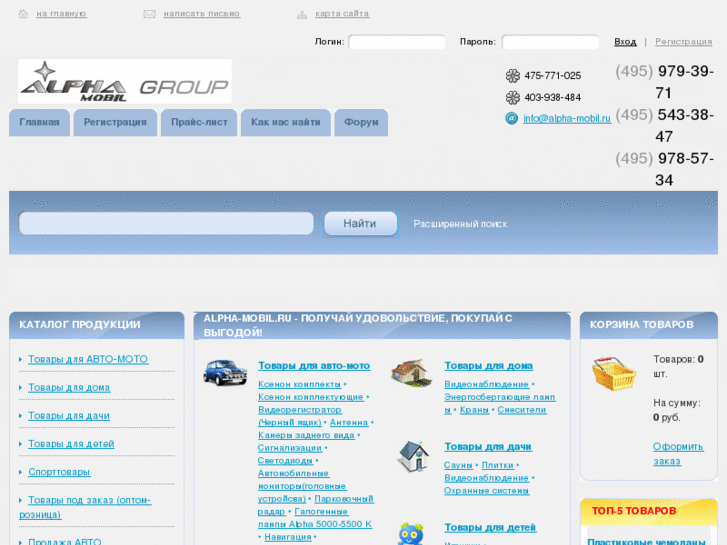Select 'Товары под заказ (оптом-розница)' in sidebar
The height and width of the screenshot is (545, 727).
(x=85, y=507)
